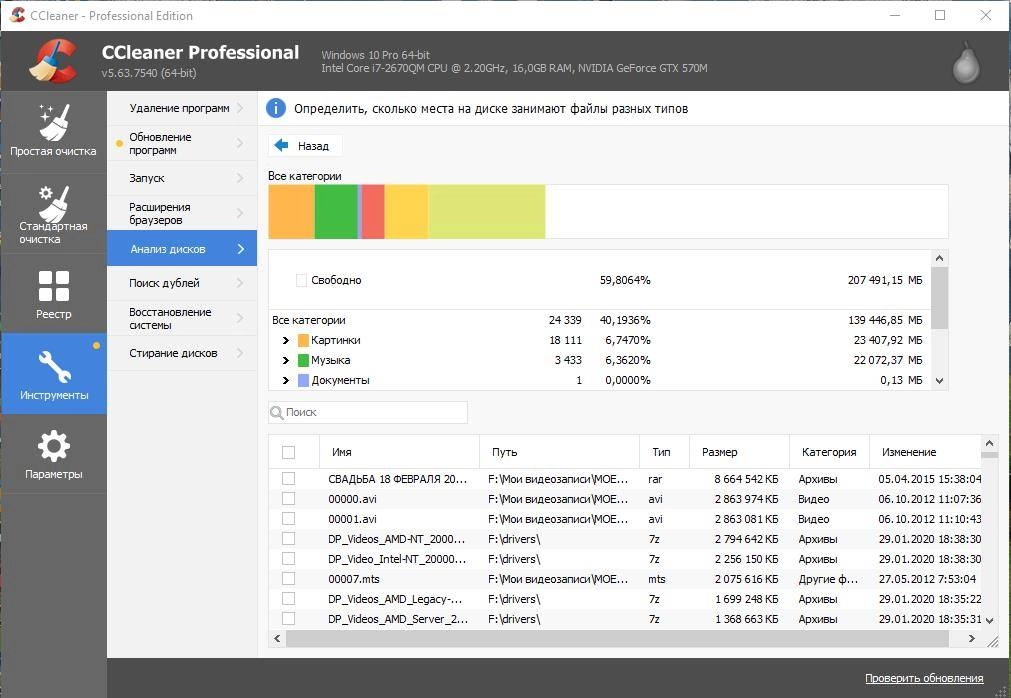Image resolution: width=1011 pixels, height=698 pixels.
Task: Check the 00000.avi file checkbox
Action: [x=288, y=499]
